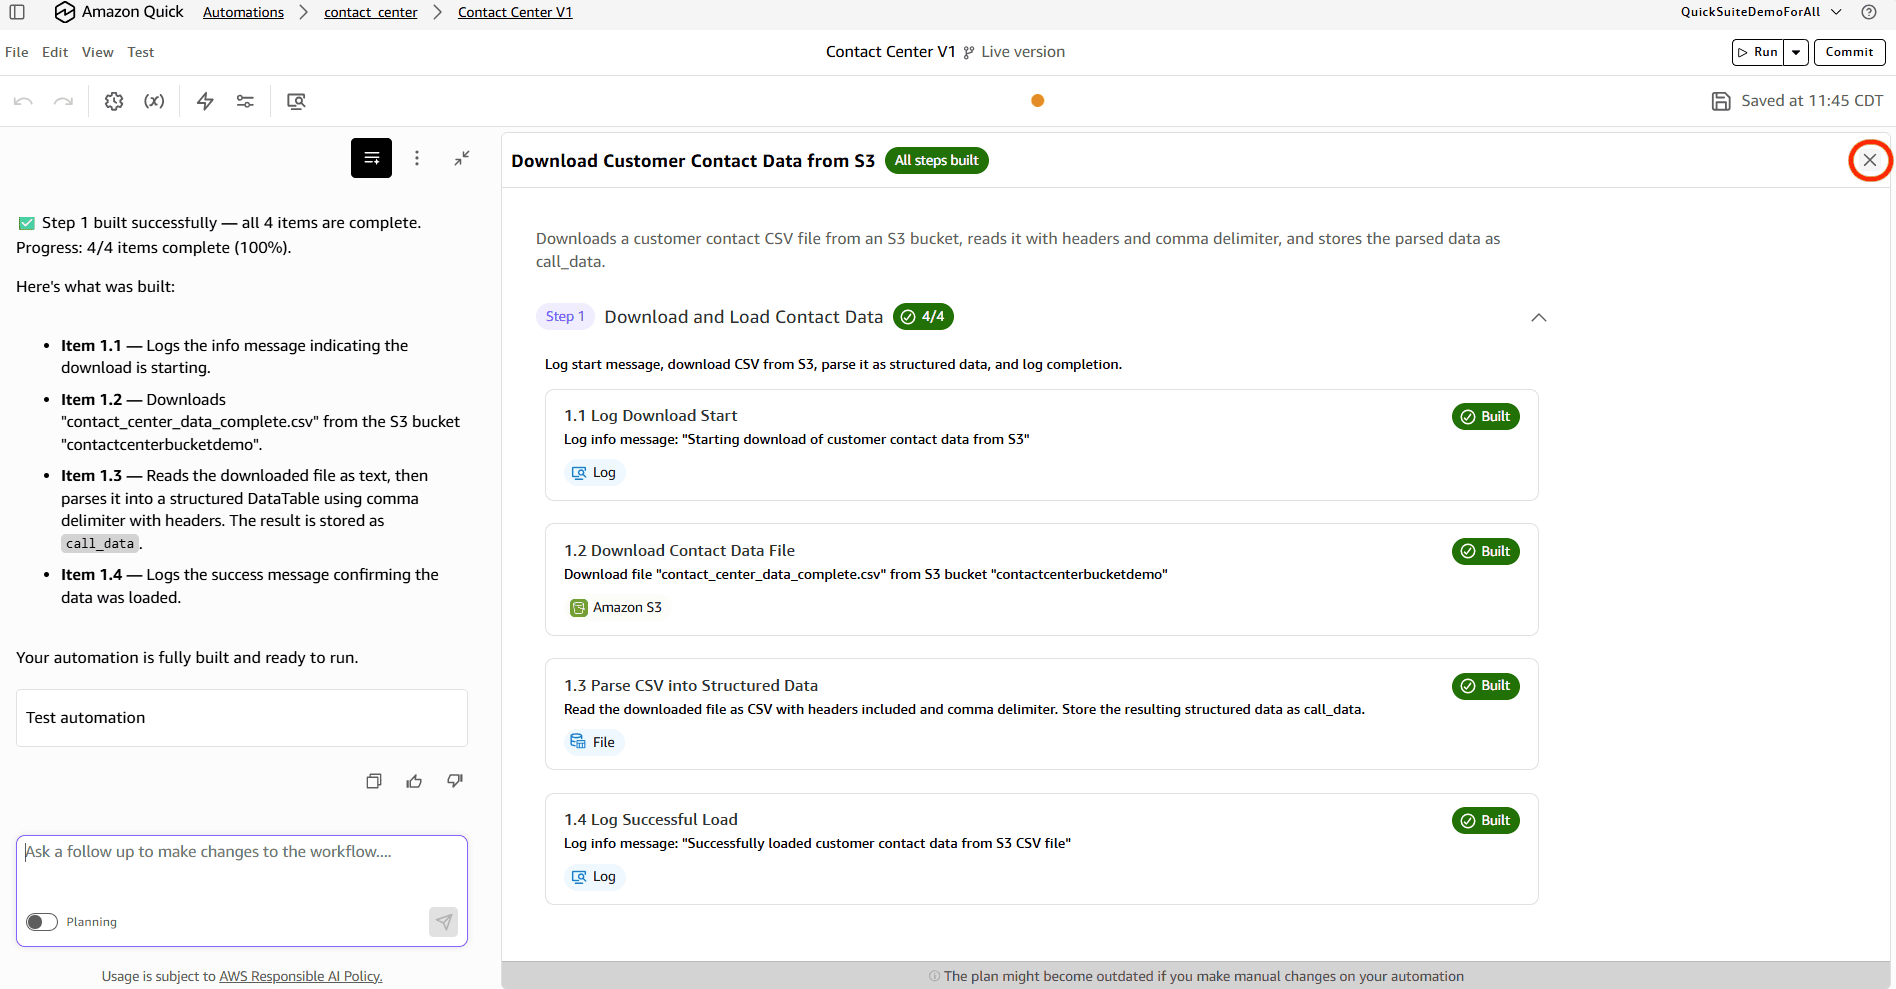This screenshot has width=1896, height=989.
Task: Toggle the left sidebar panel icon
Action: [17, 12]
